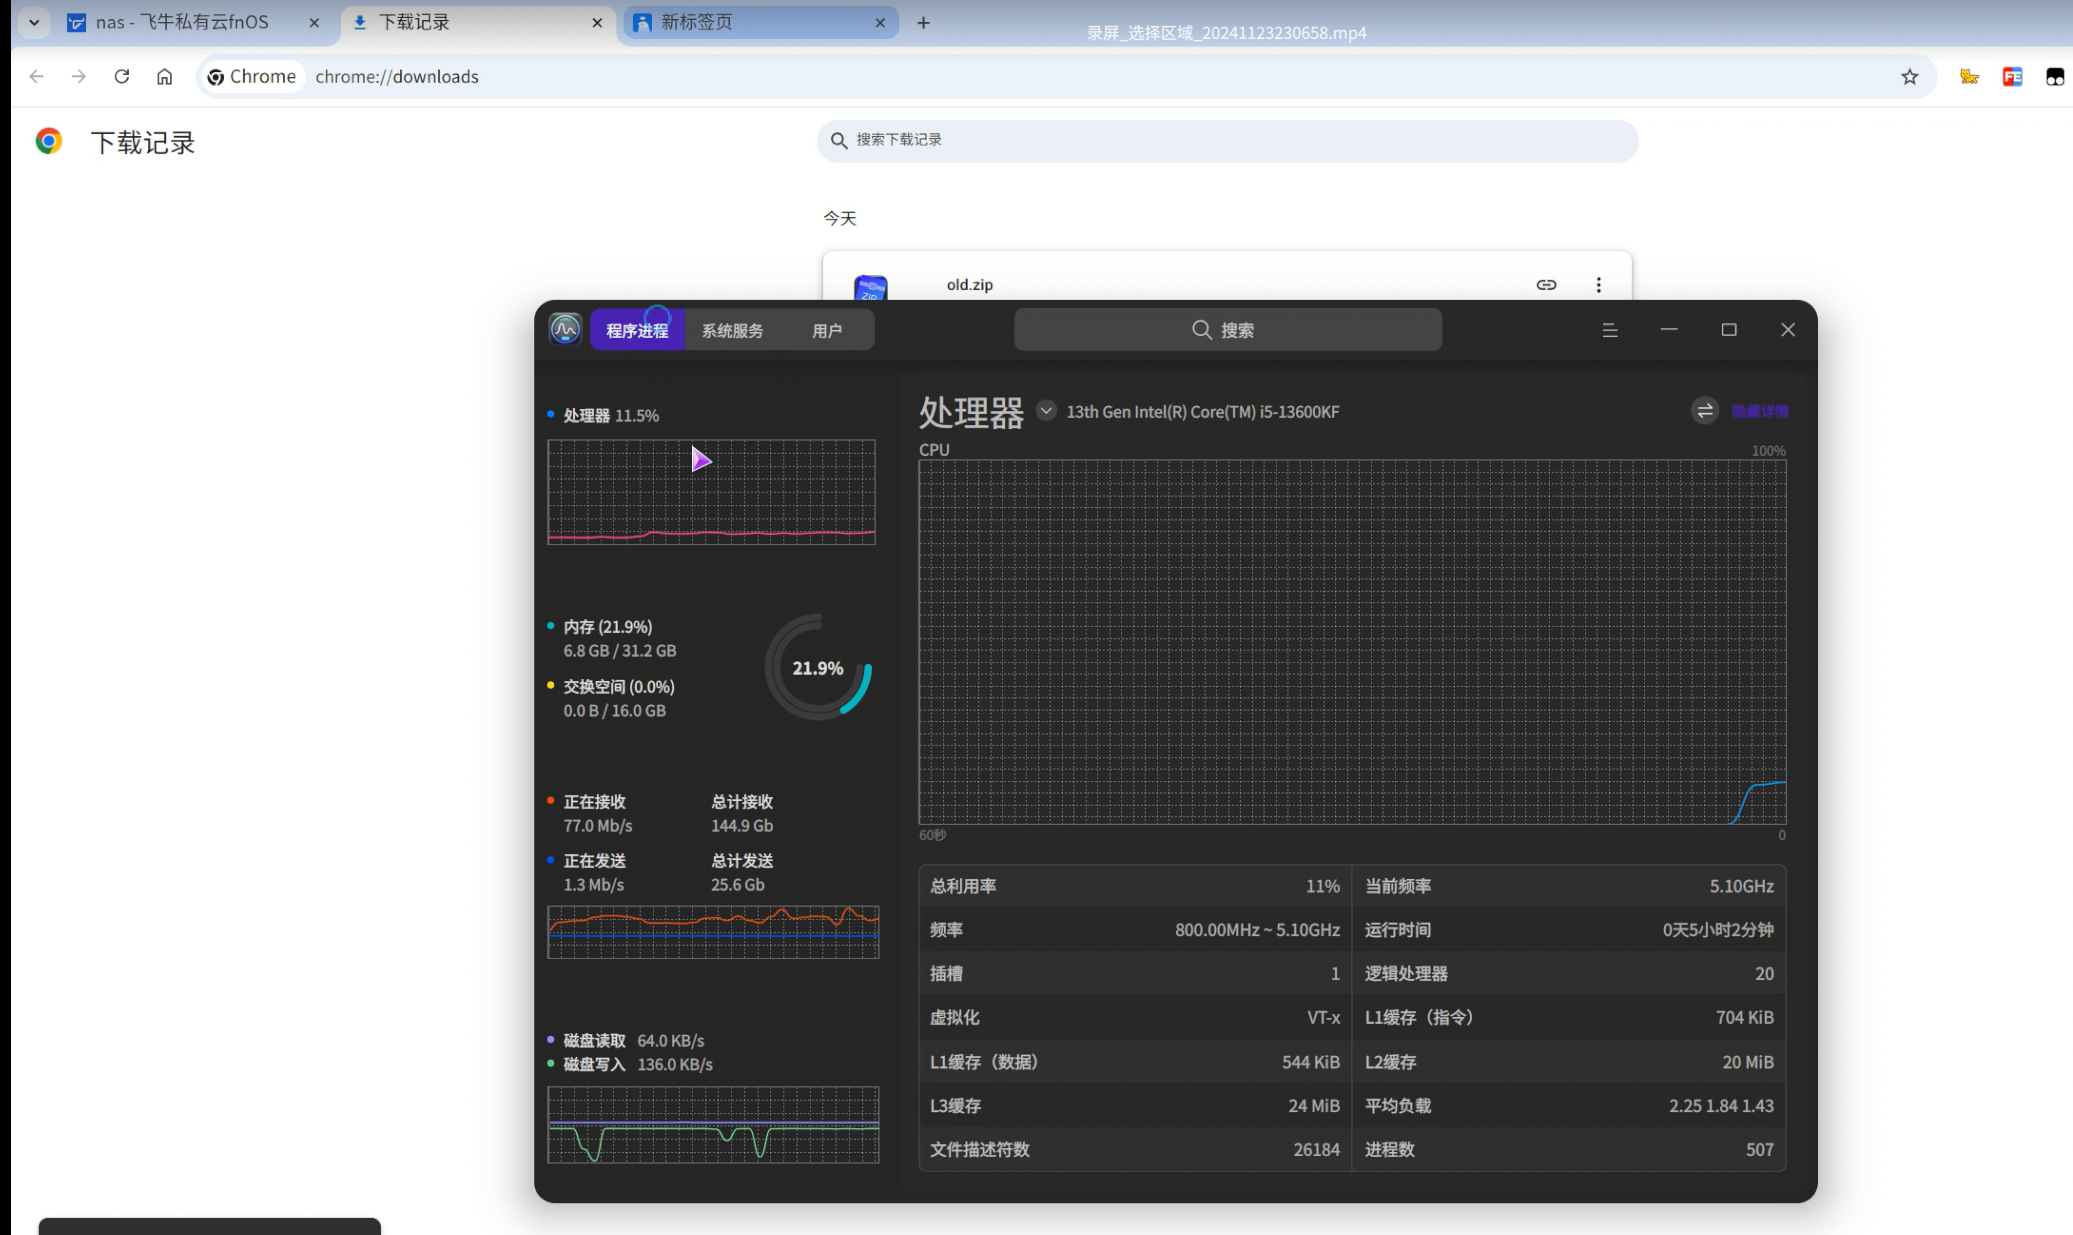Focus the 搜索下载记录 search field

[x=1227, y=141]
